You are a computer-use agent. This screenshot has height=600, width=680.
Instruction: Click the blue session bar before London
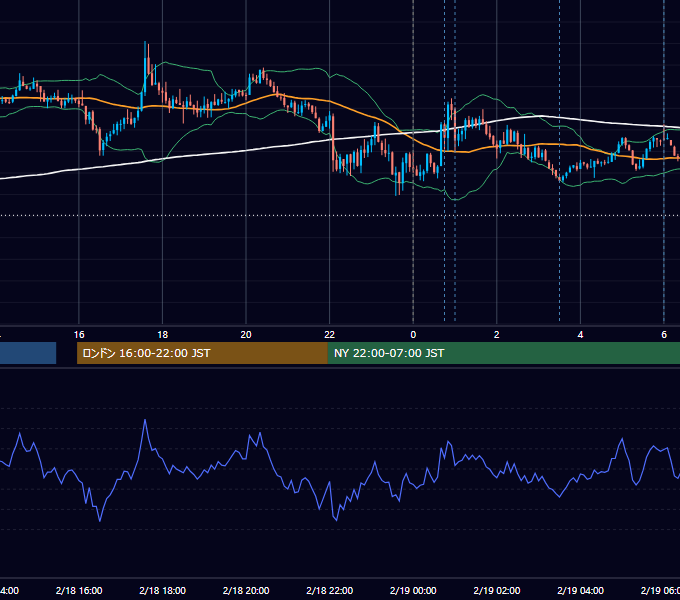[x=28, y=353]
